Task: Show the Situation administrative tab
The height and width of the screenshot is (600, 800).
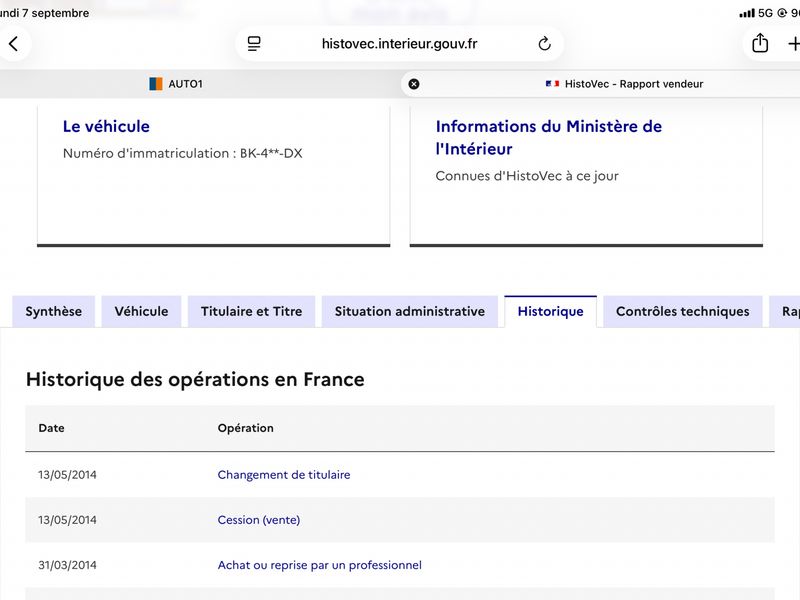Action: (x=410, y=311)
